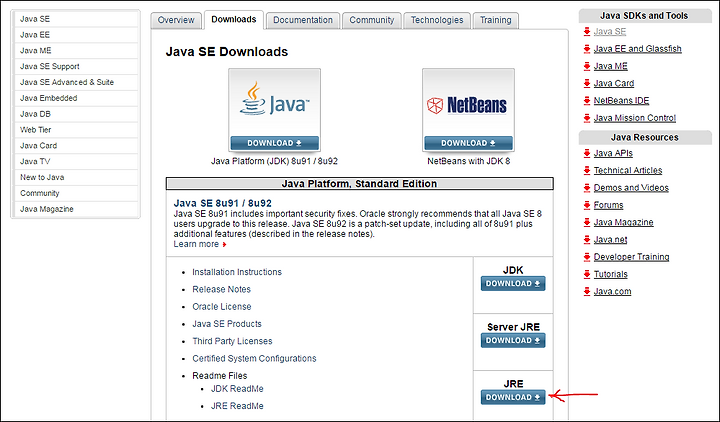720x422 pixels.
Task: Download NetBeans with JDK 8
Action: pyautogui.click(x=468, y=143)
